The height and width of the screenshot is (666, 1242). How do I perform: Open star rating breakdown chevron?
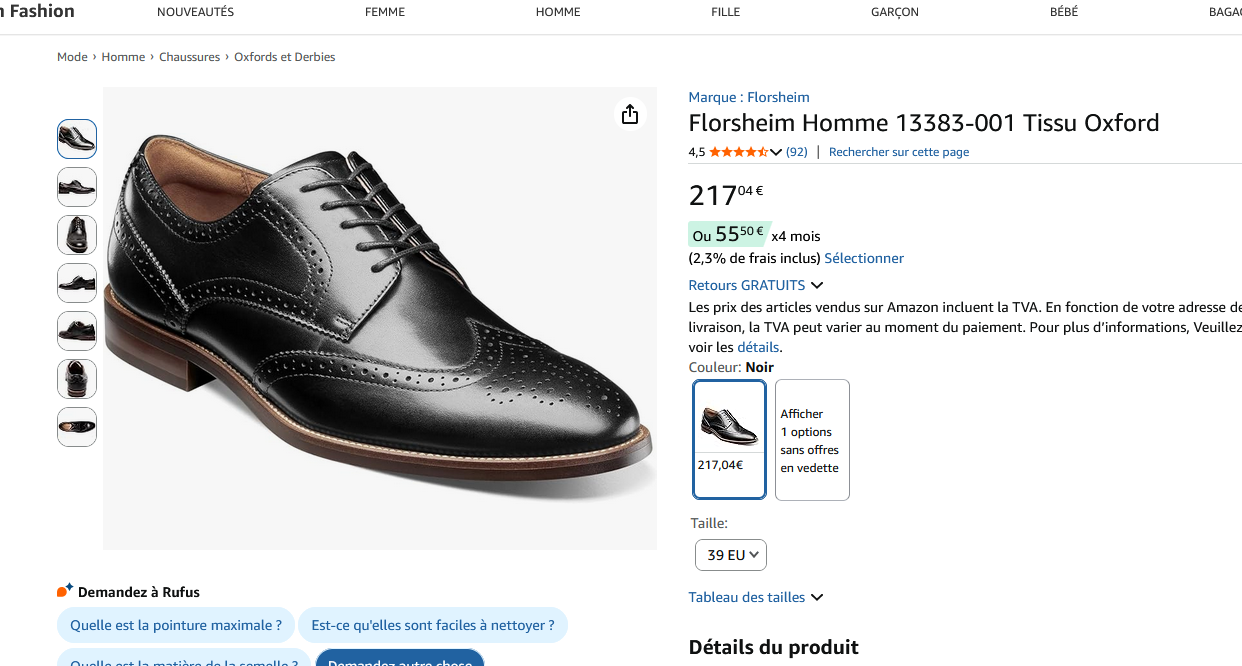point(776,152)
